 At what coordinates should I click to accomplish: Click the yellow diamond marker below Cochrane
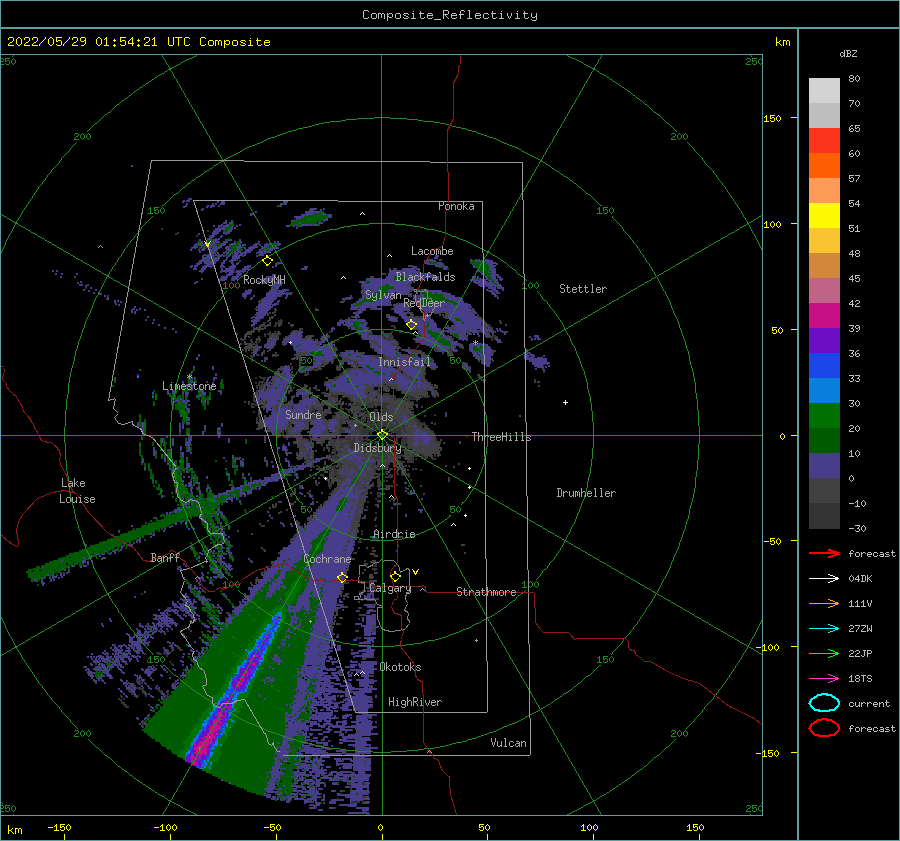point(342,577)
